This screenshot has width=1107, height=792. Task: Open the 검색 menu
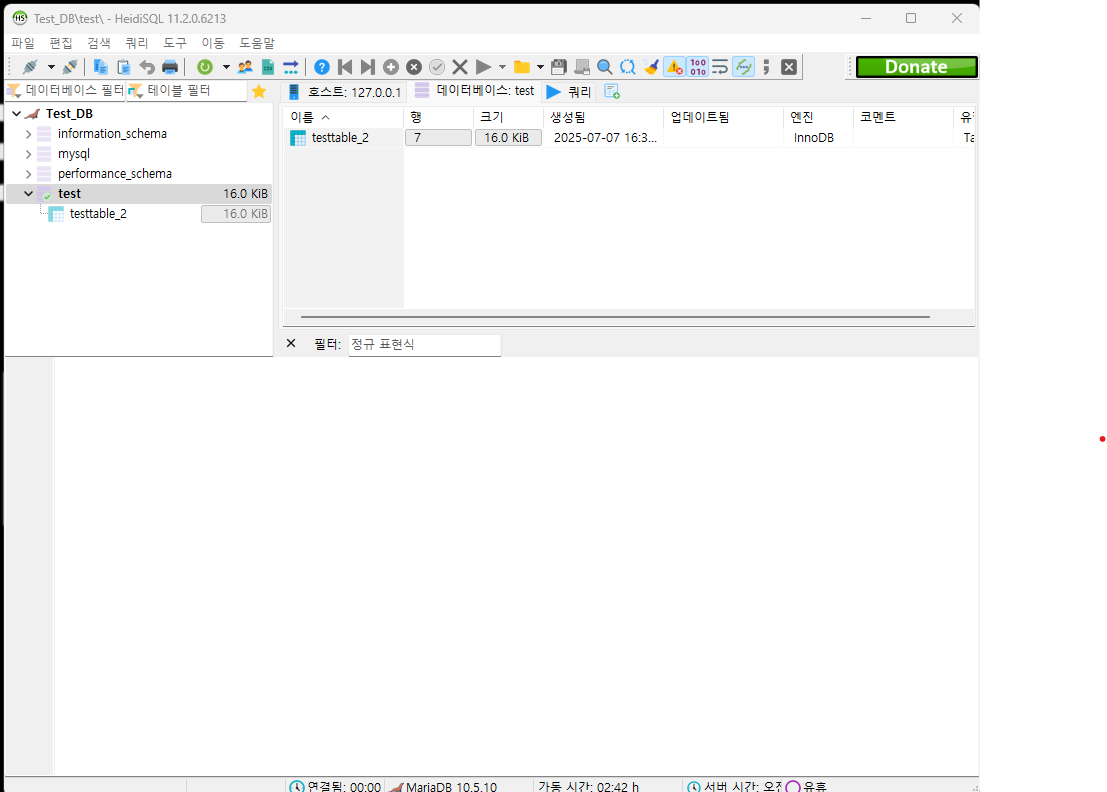(x=99, y=43)
